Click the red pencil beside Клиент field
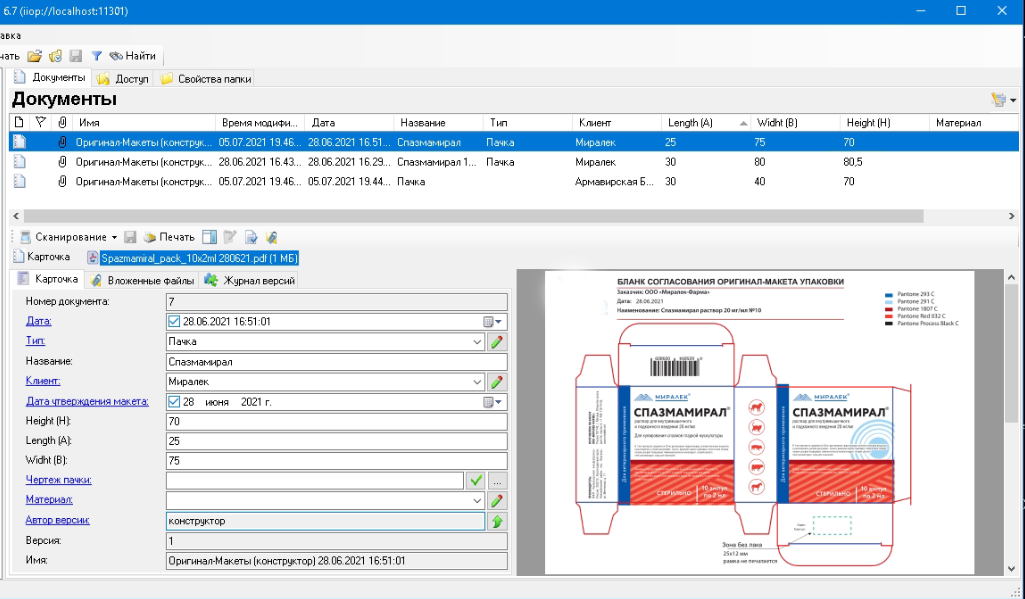1025x599 pixels. click(497, 382)
